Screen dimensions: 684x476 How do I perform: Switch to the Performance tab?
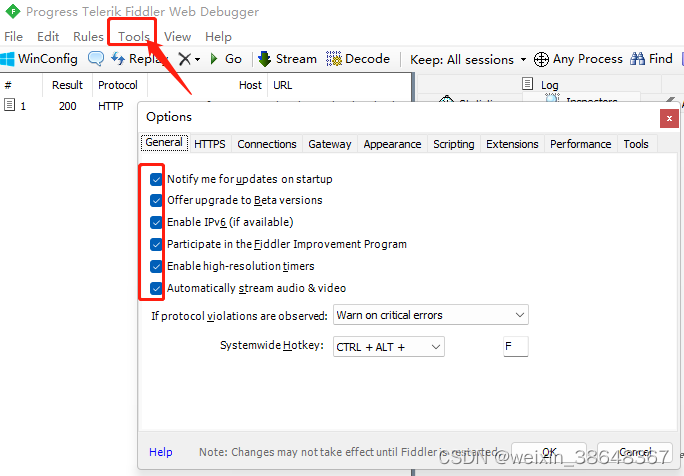581,144
